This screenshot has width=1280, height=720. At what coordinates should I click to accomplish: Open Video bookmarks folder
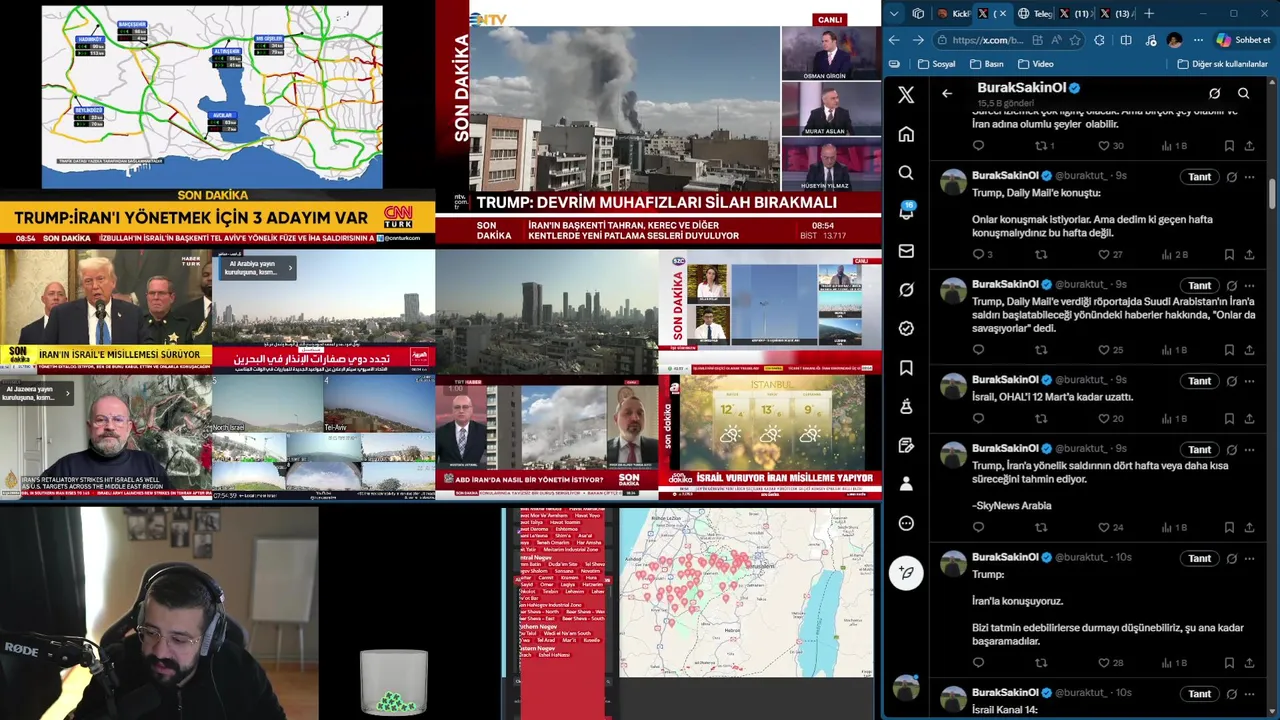click(1036, 64)
